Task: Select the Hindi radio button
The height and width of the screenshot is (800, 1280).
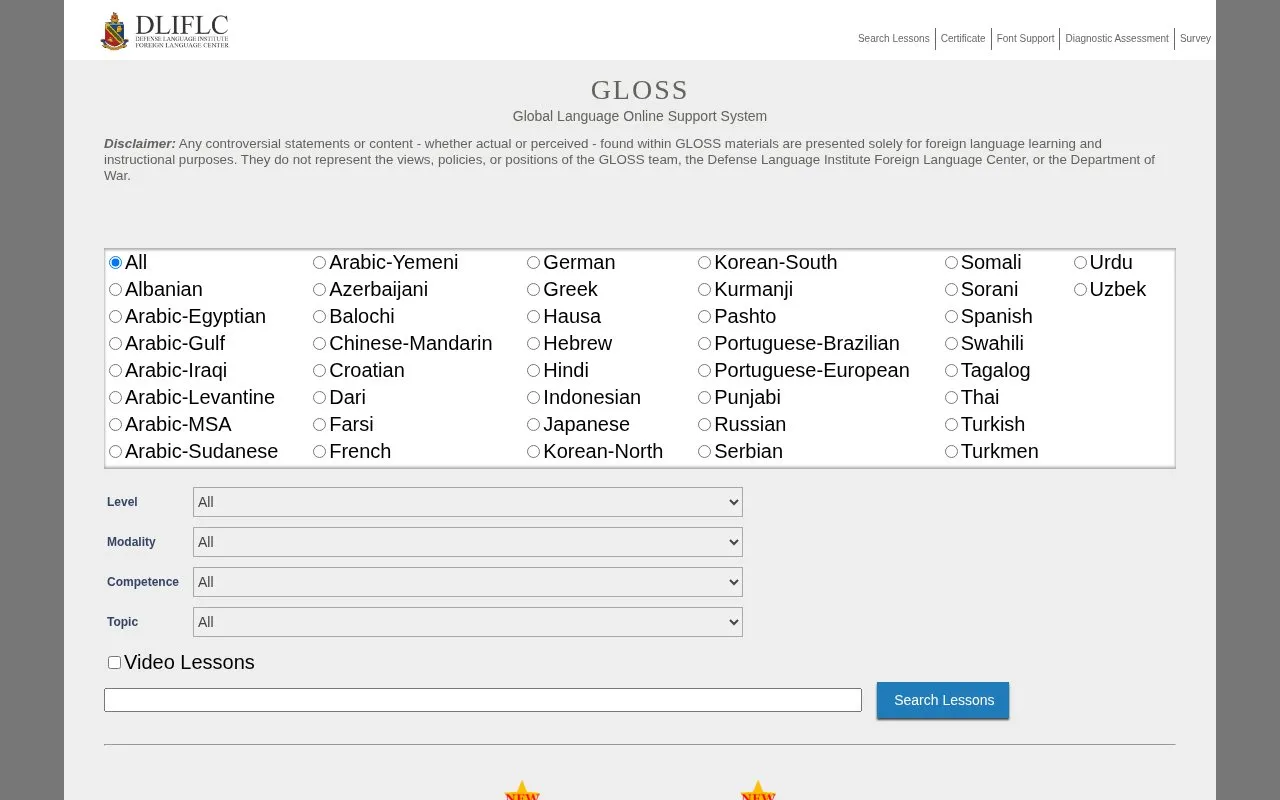Action: point(534,371)
